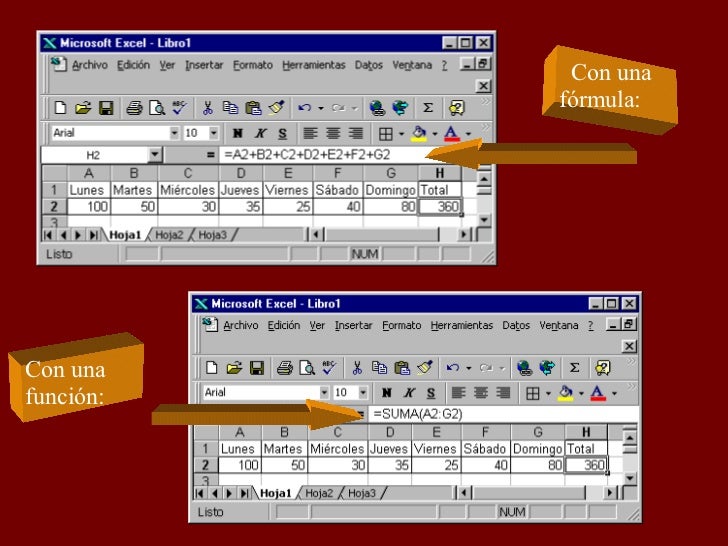728x546 pixels.
Task: Click Open folder icon in bottom Excel window
Action: click(x=234, y=368)
